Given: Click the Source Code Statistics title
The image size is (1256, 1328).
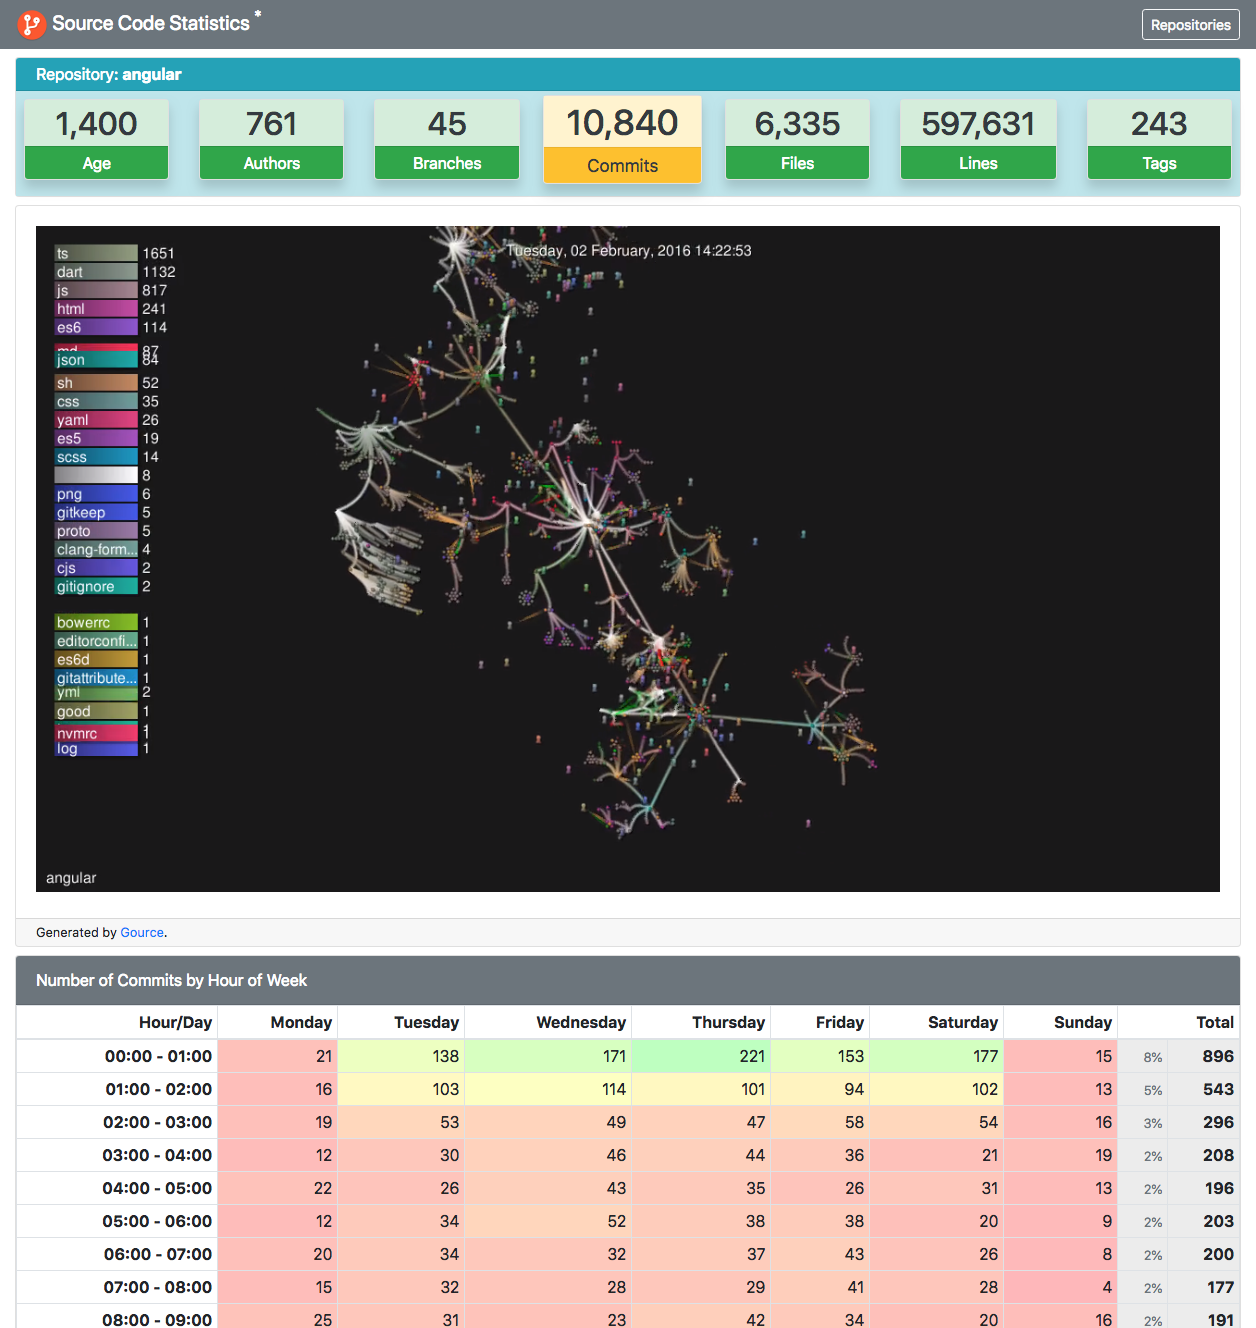Looking at the screenshot, I should pos(151,23).
